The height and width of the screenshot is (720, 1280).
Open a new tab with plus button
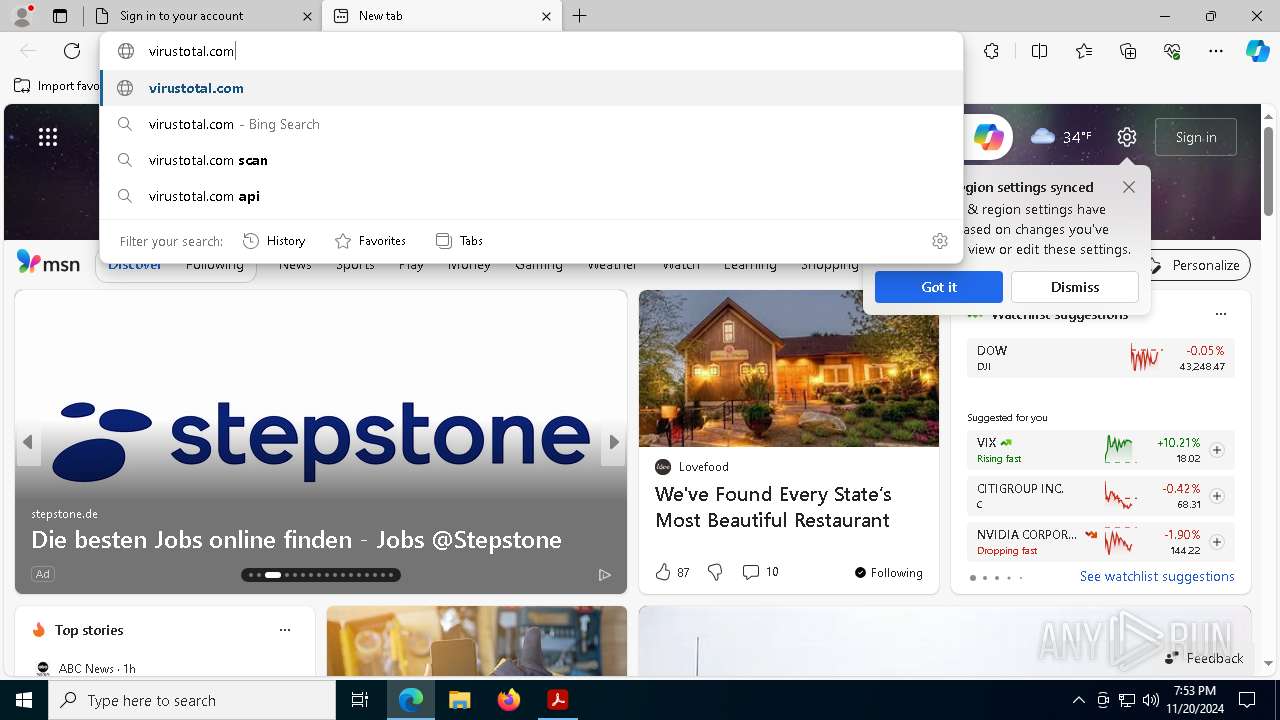pyautogui.click(x=580, y=16)
